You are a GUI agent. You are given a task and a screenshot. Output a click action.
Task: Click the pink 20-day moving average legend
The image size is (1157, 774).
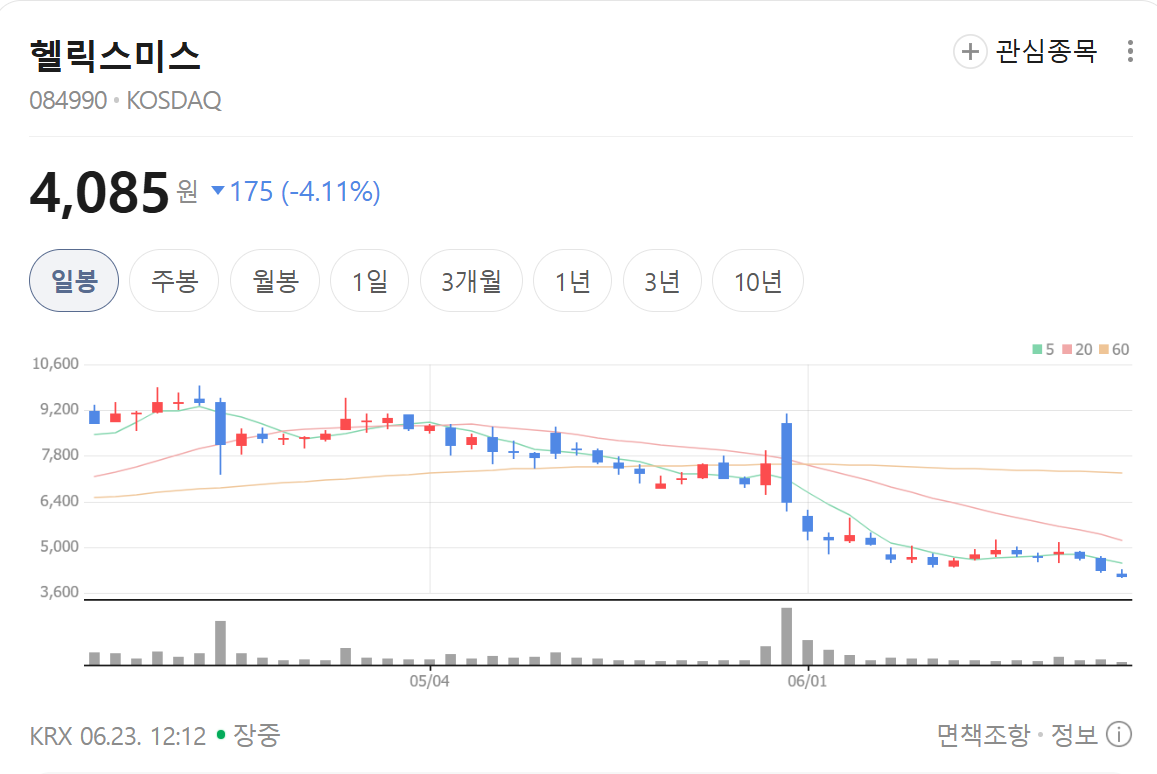click(1077, 350)
